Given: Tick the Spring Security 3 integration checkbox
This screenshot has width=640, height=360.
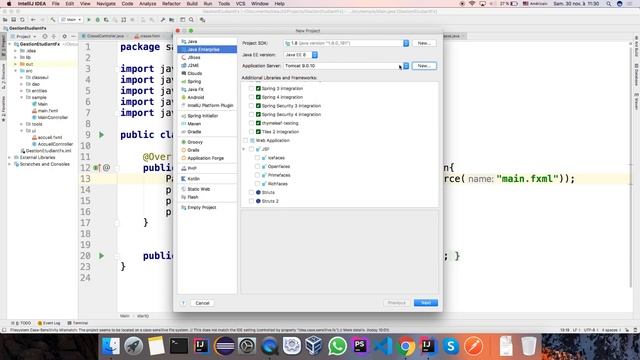Looking at the screenshot, I should [x=251, y=106].
